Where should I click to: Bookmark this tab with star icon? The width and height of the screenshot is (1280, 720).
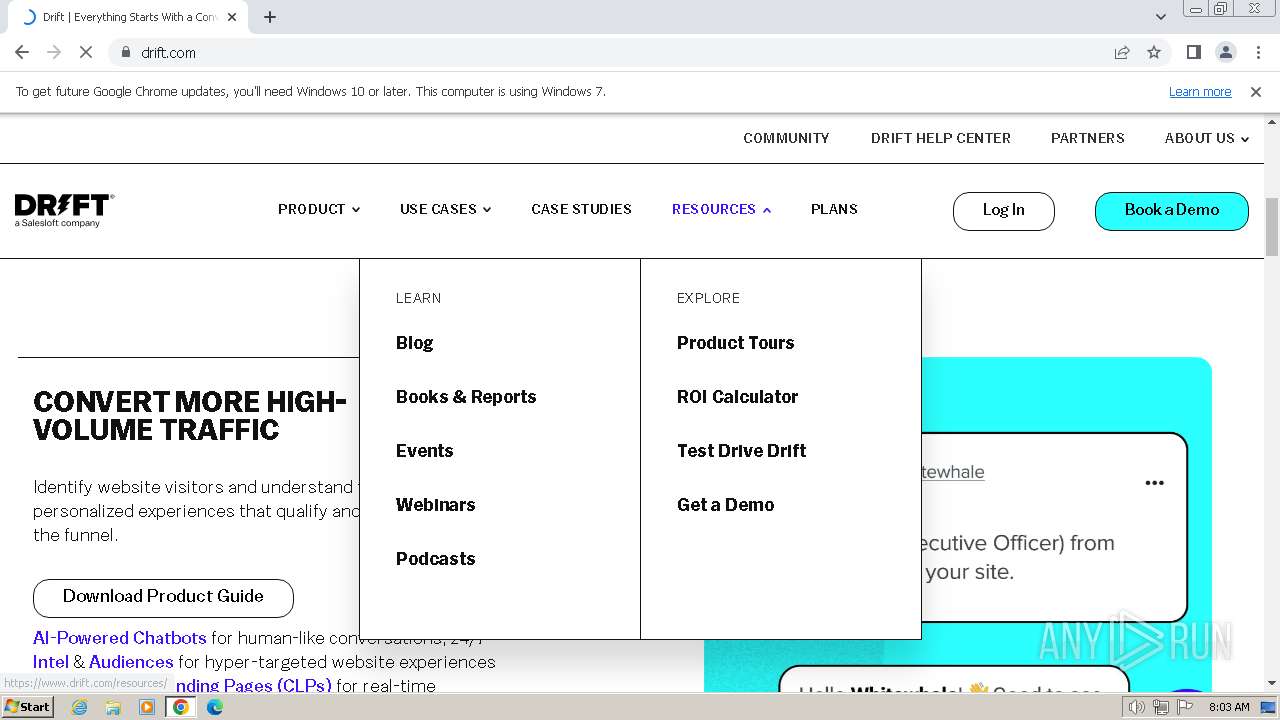click(1154, 52)
